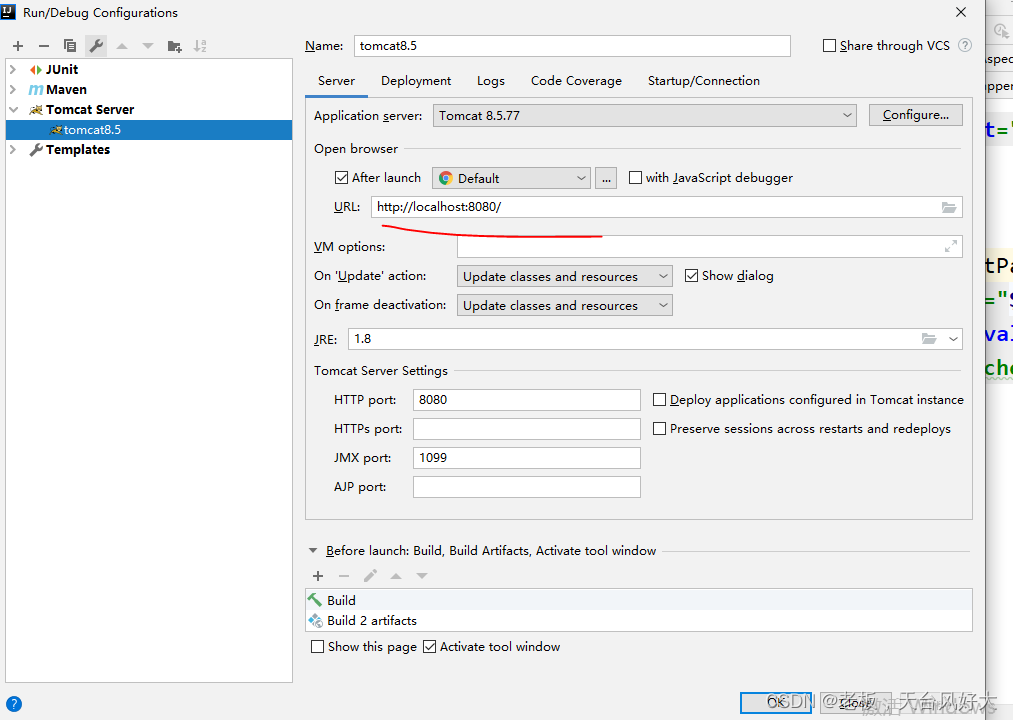Check the Show this page option
This screenshot has width=1013, height=720.
coord(317,647)
